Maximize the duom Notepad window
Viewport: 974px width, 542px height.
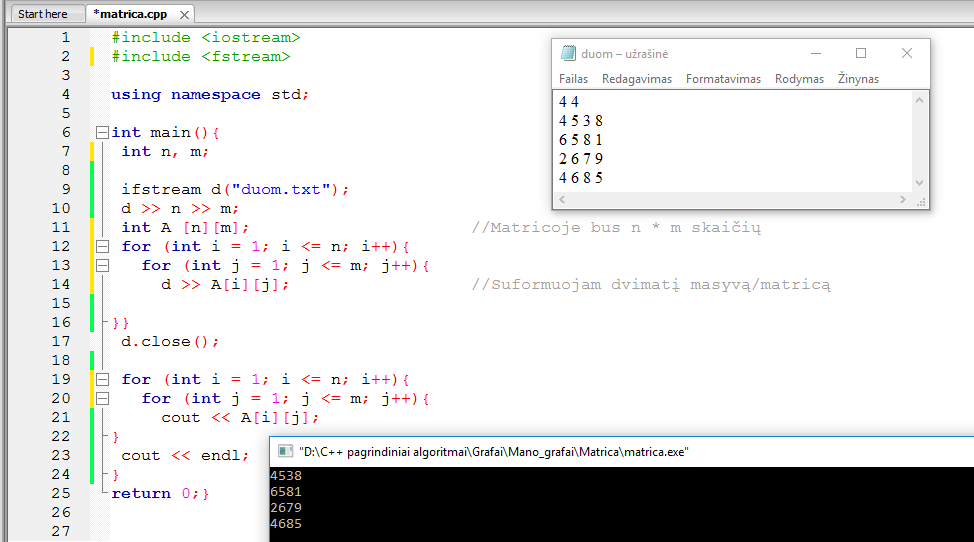(x=861, y=53)
